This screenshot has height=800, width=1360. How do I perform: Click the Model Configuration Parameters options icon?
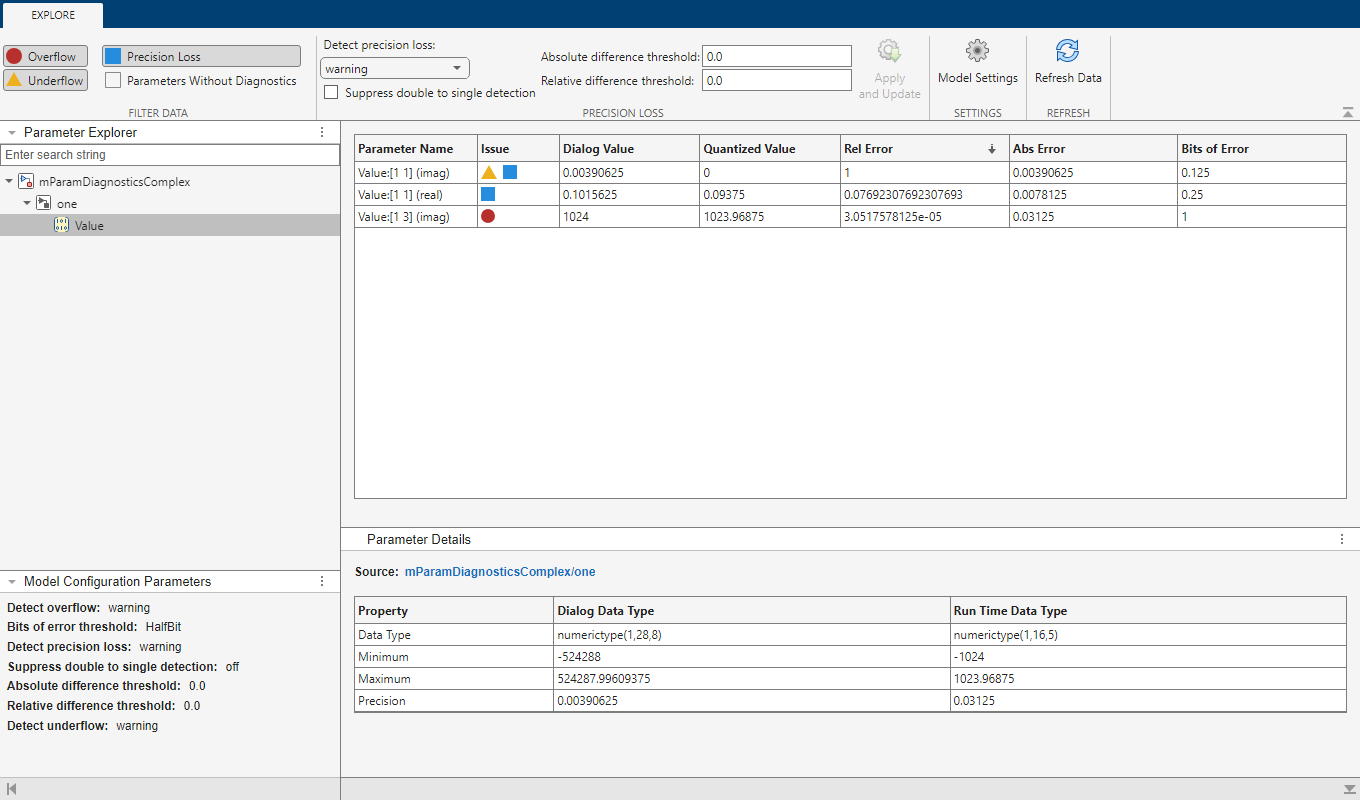coord(322,581)
